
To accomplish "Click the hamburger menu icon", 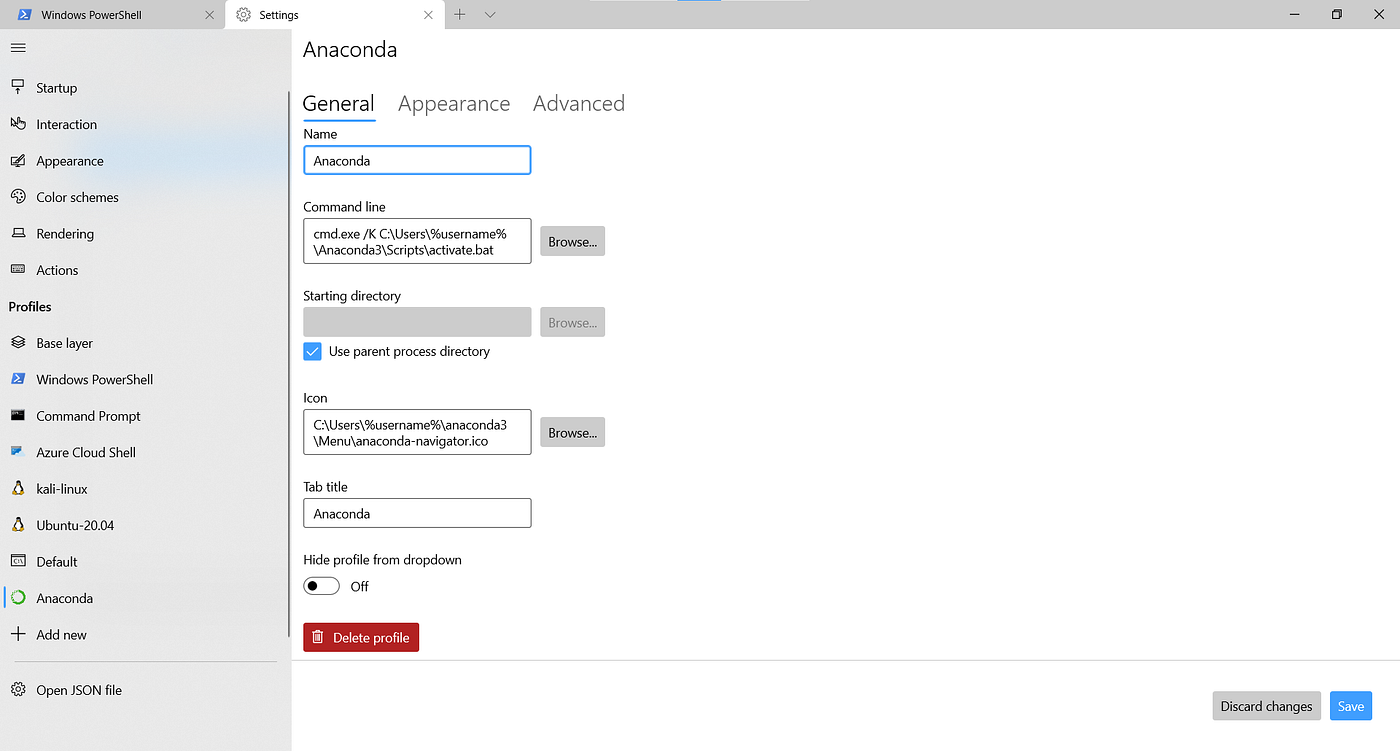I will [x=18, y=47].
